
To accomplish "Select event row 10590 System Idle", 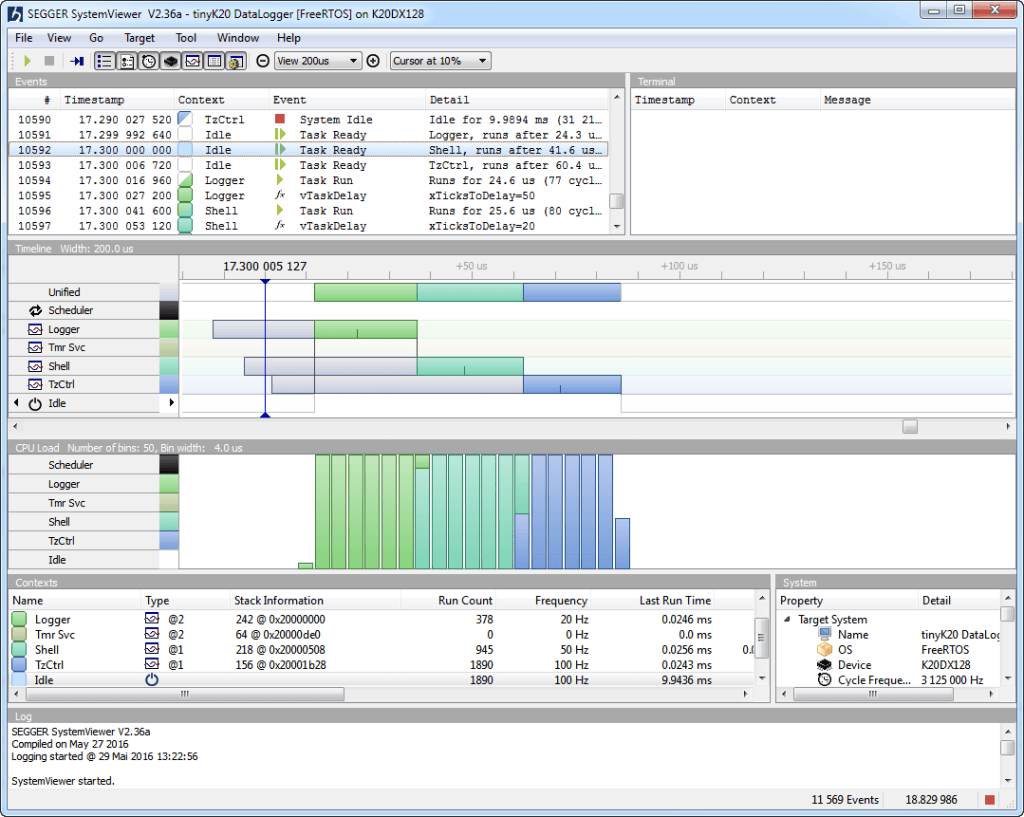I will (x=308, y=120).
